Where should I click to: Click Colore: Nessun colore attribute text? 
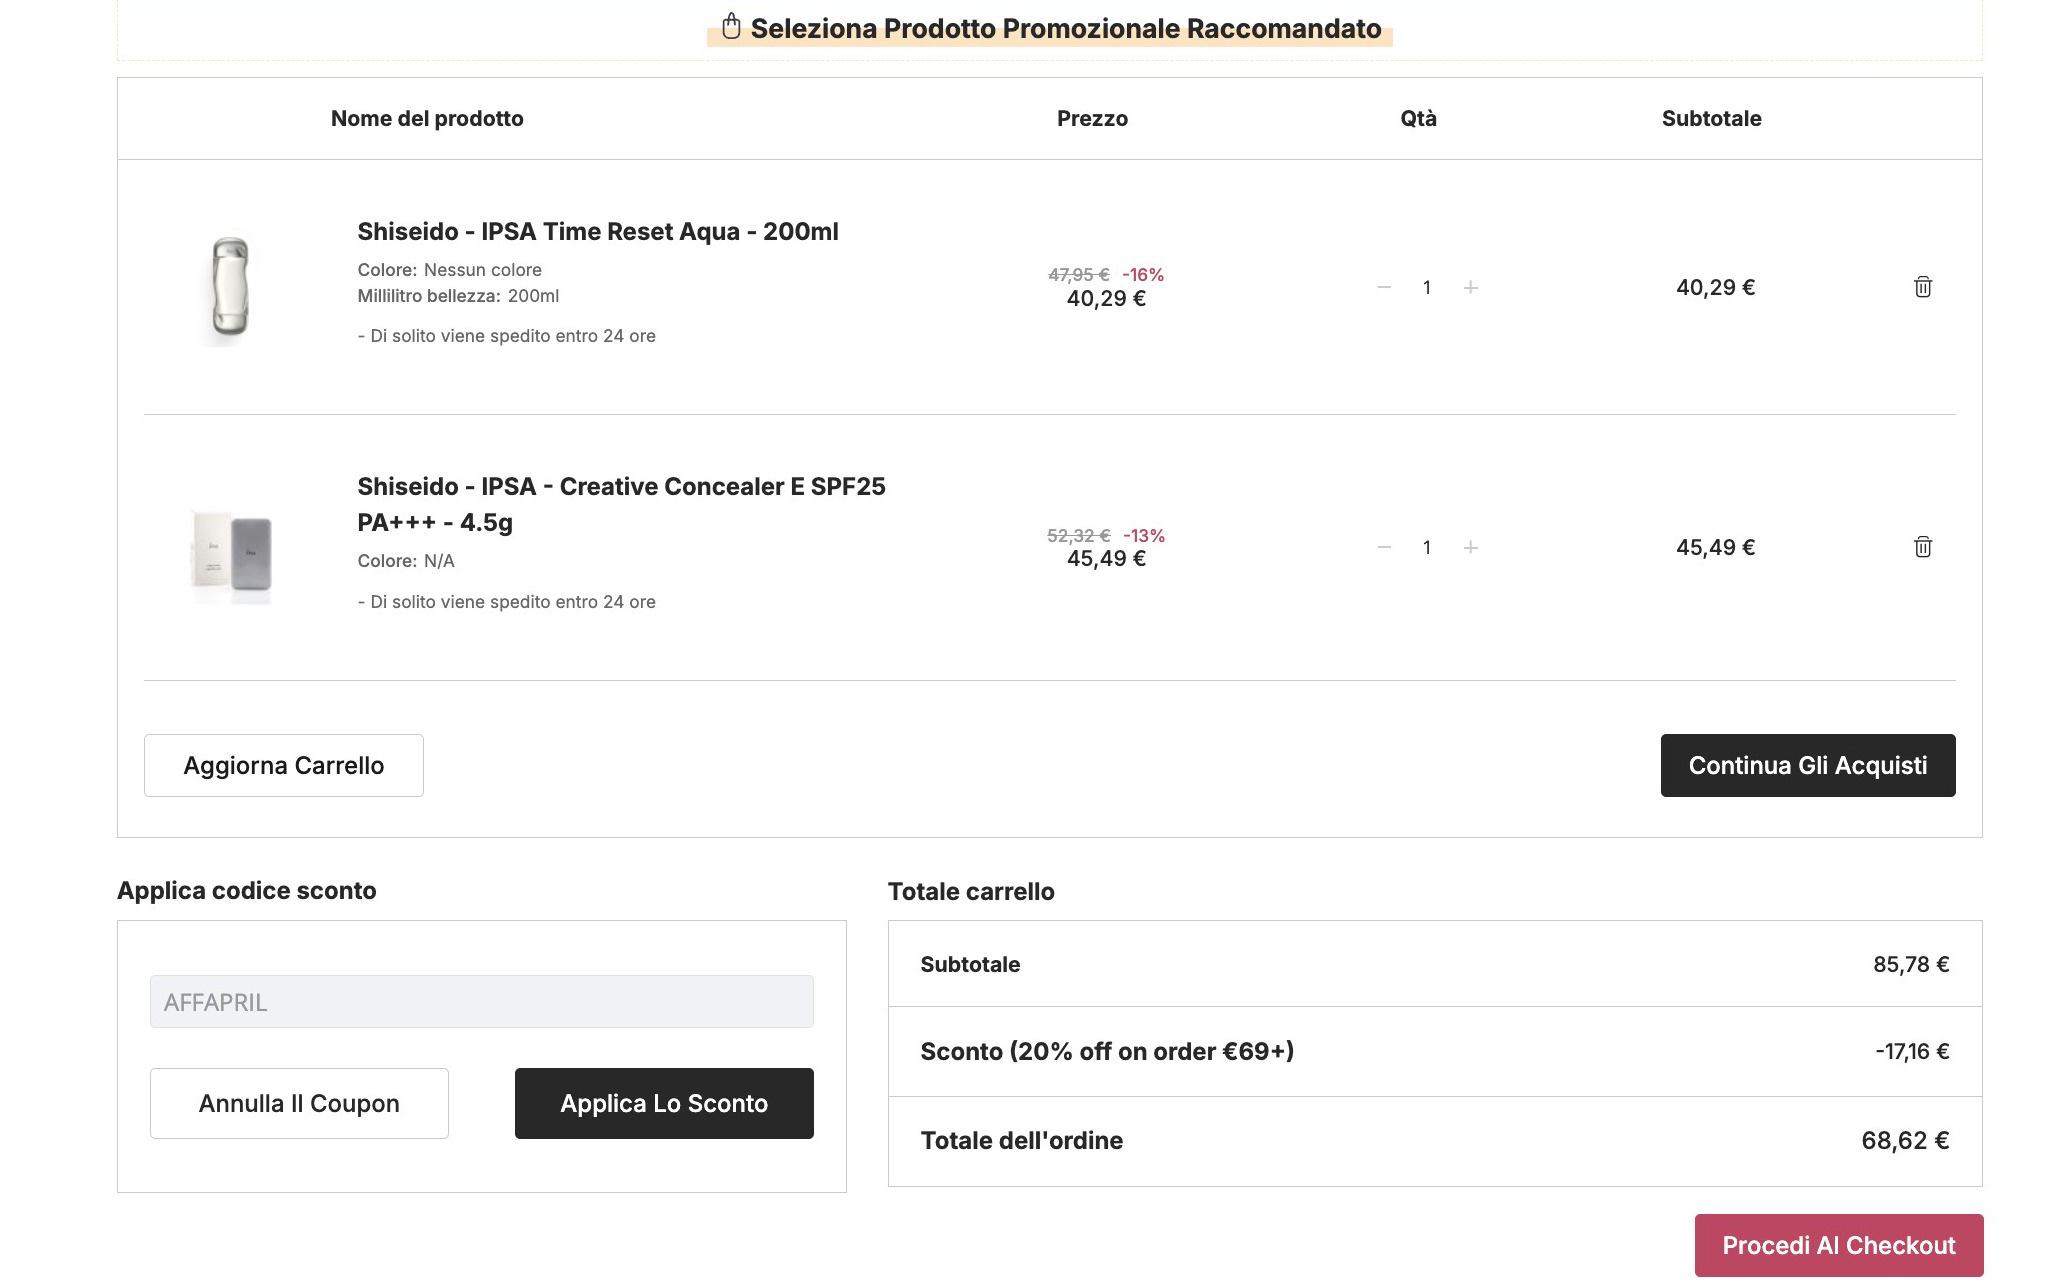449,270
